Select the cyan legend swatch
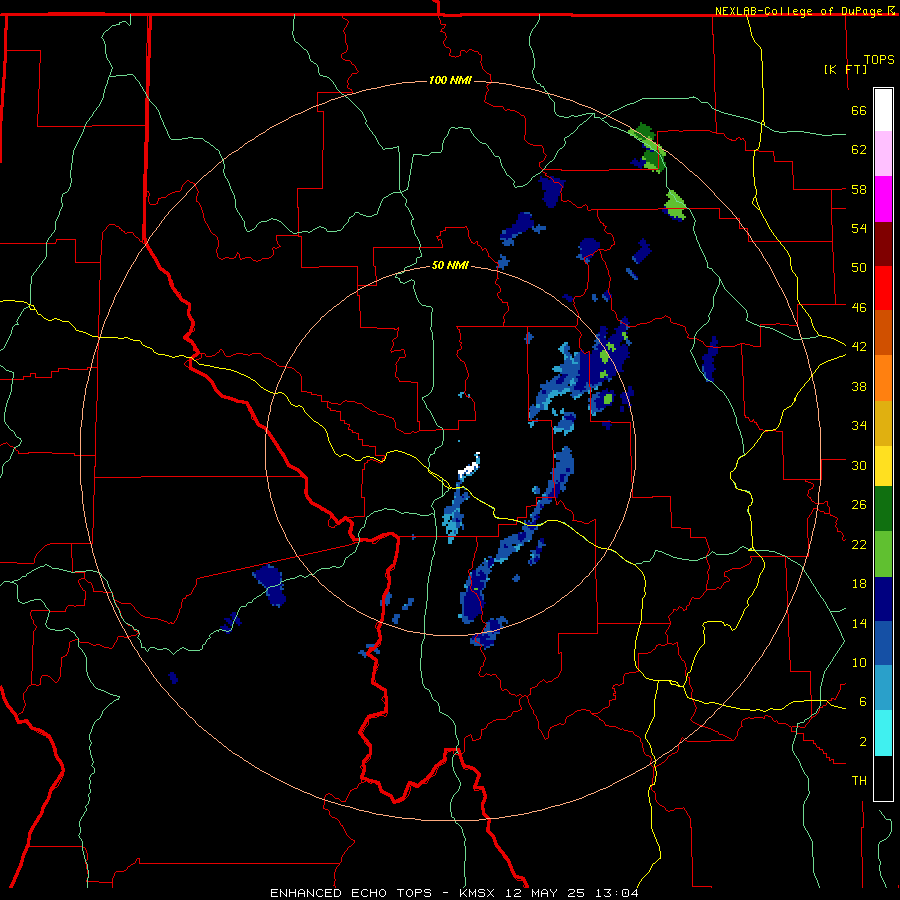This screenshot has width=900, height=900. (x=883, y=733)
